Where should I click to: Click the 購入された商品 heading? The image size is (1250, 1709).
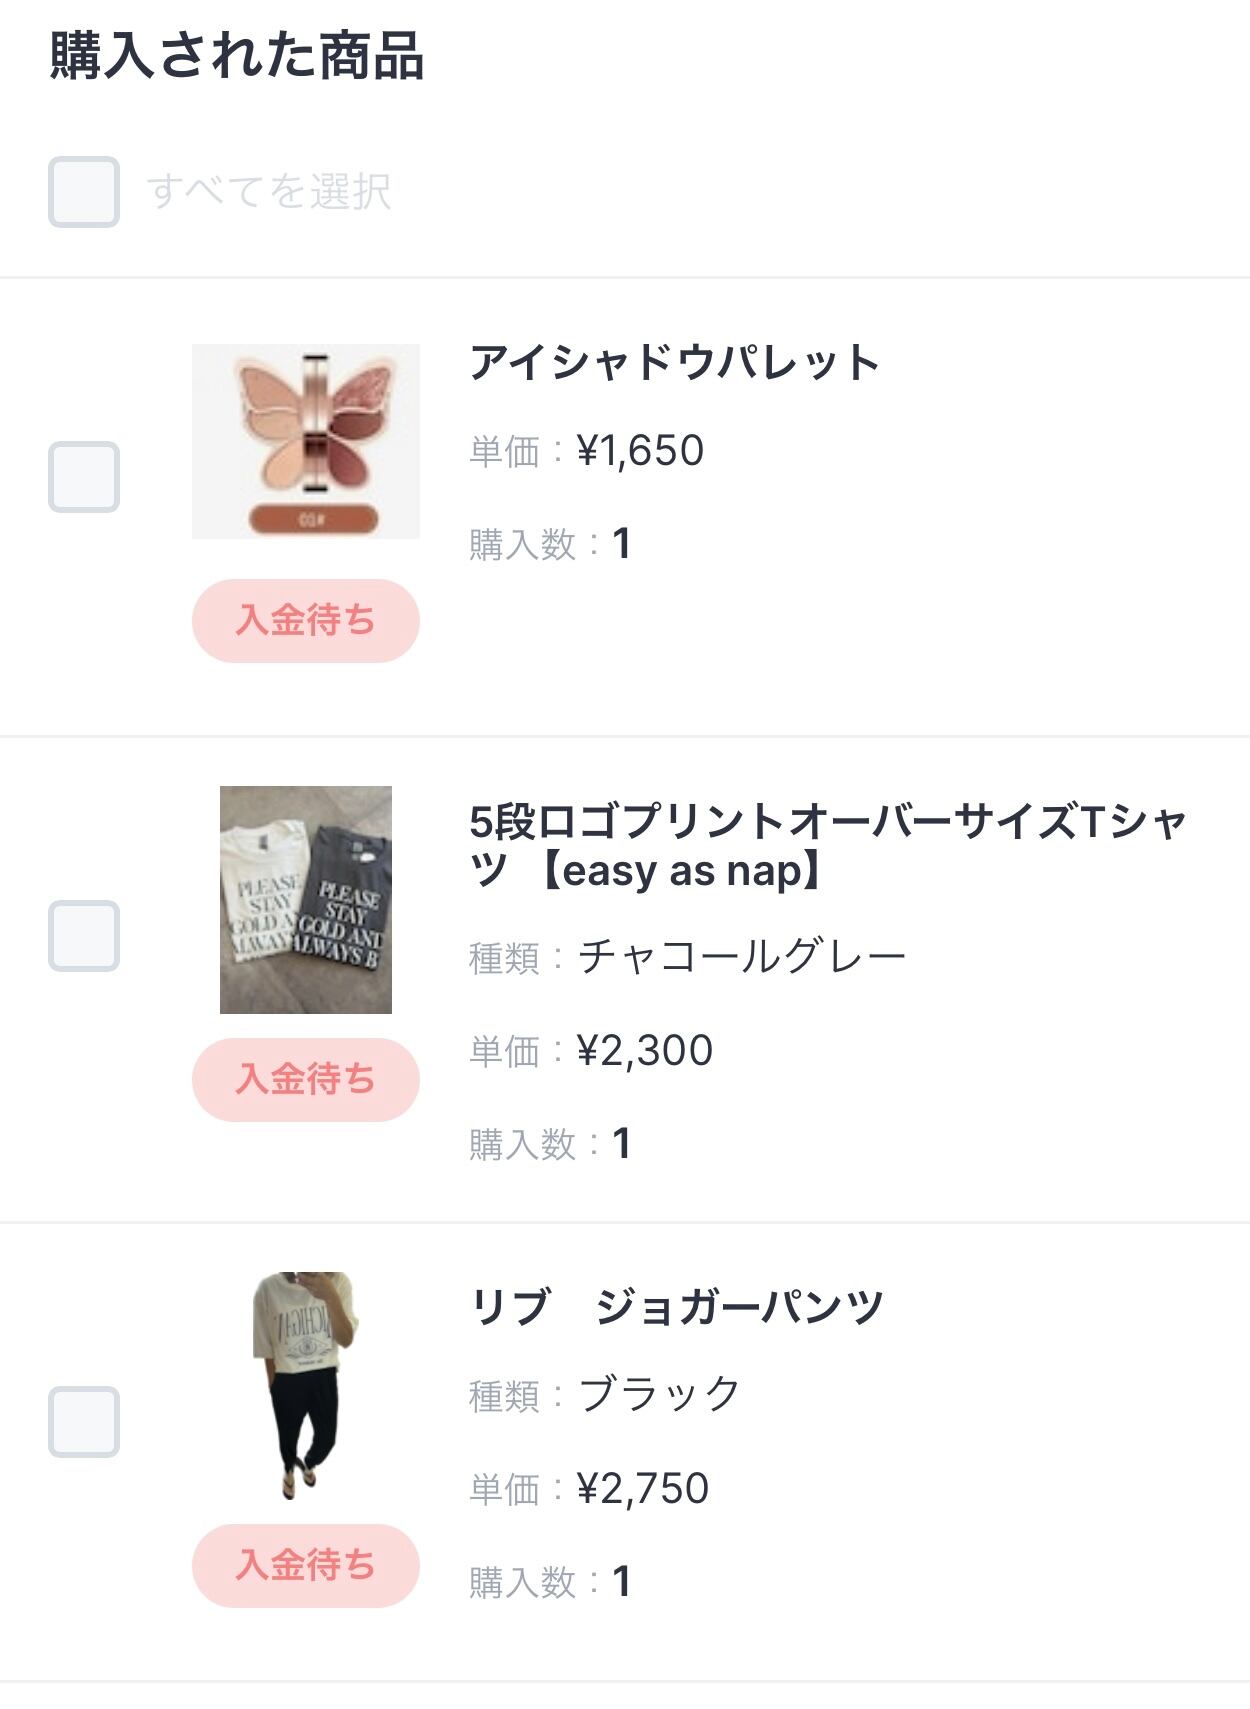[237, 56]
